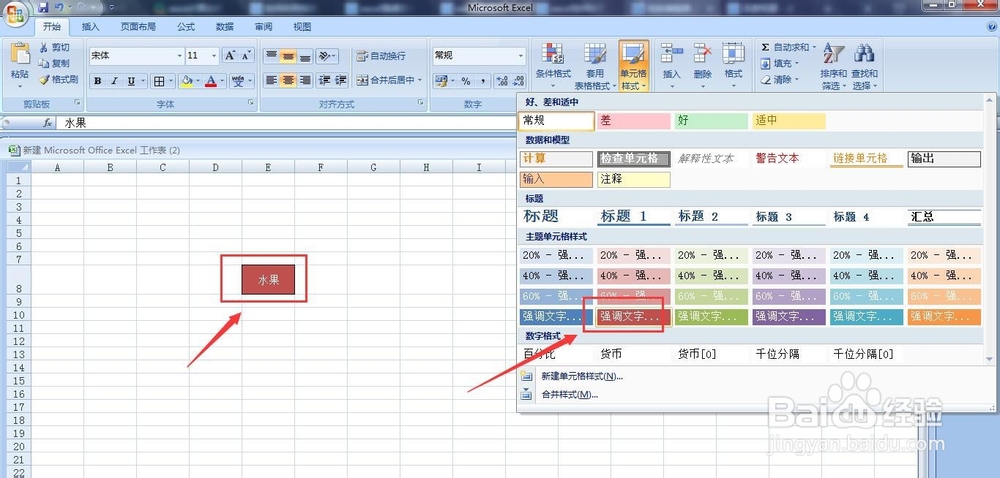Open the font size 11 dropdown
The image size is (1000, 478).
click(214, 56)
